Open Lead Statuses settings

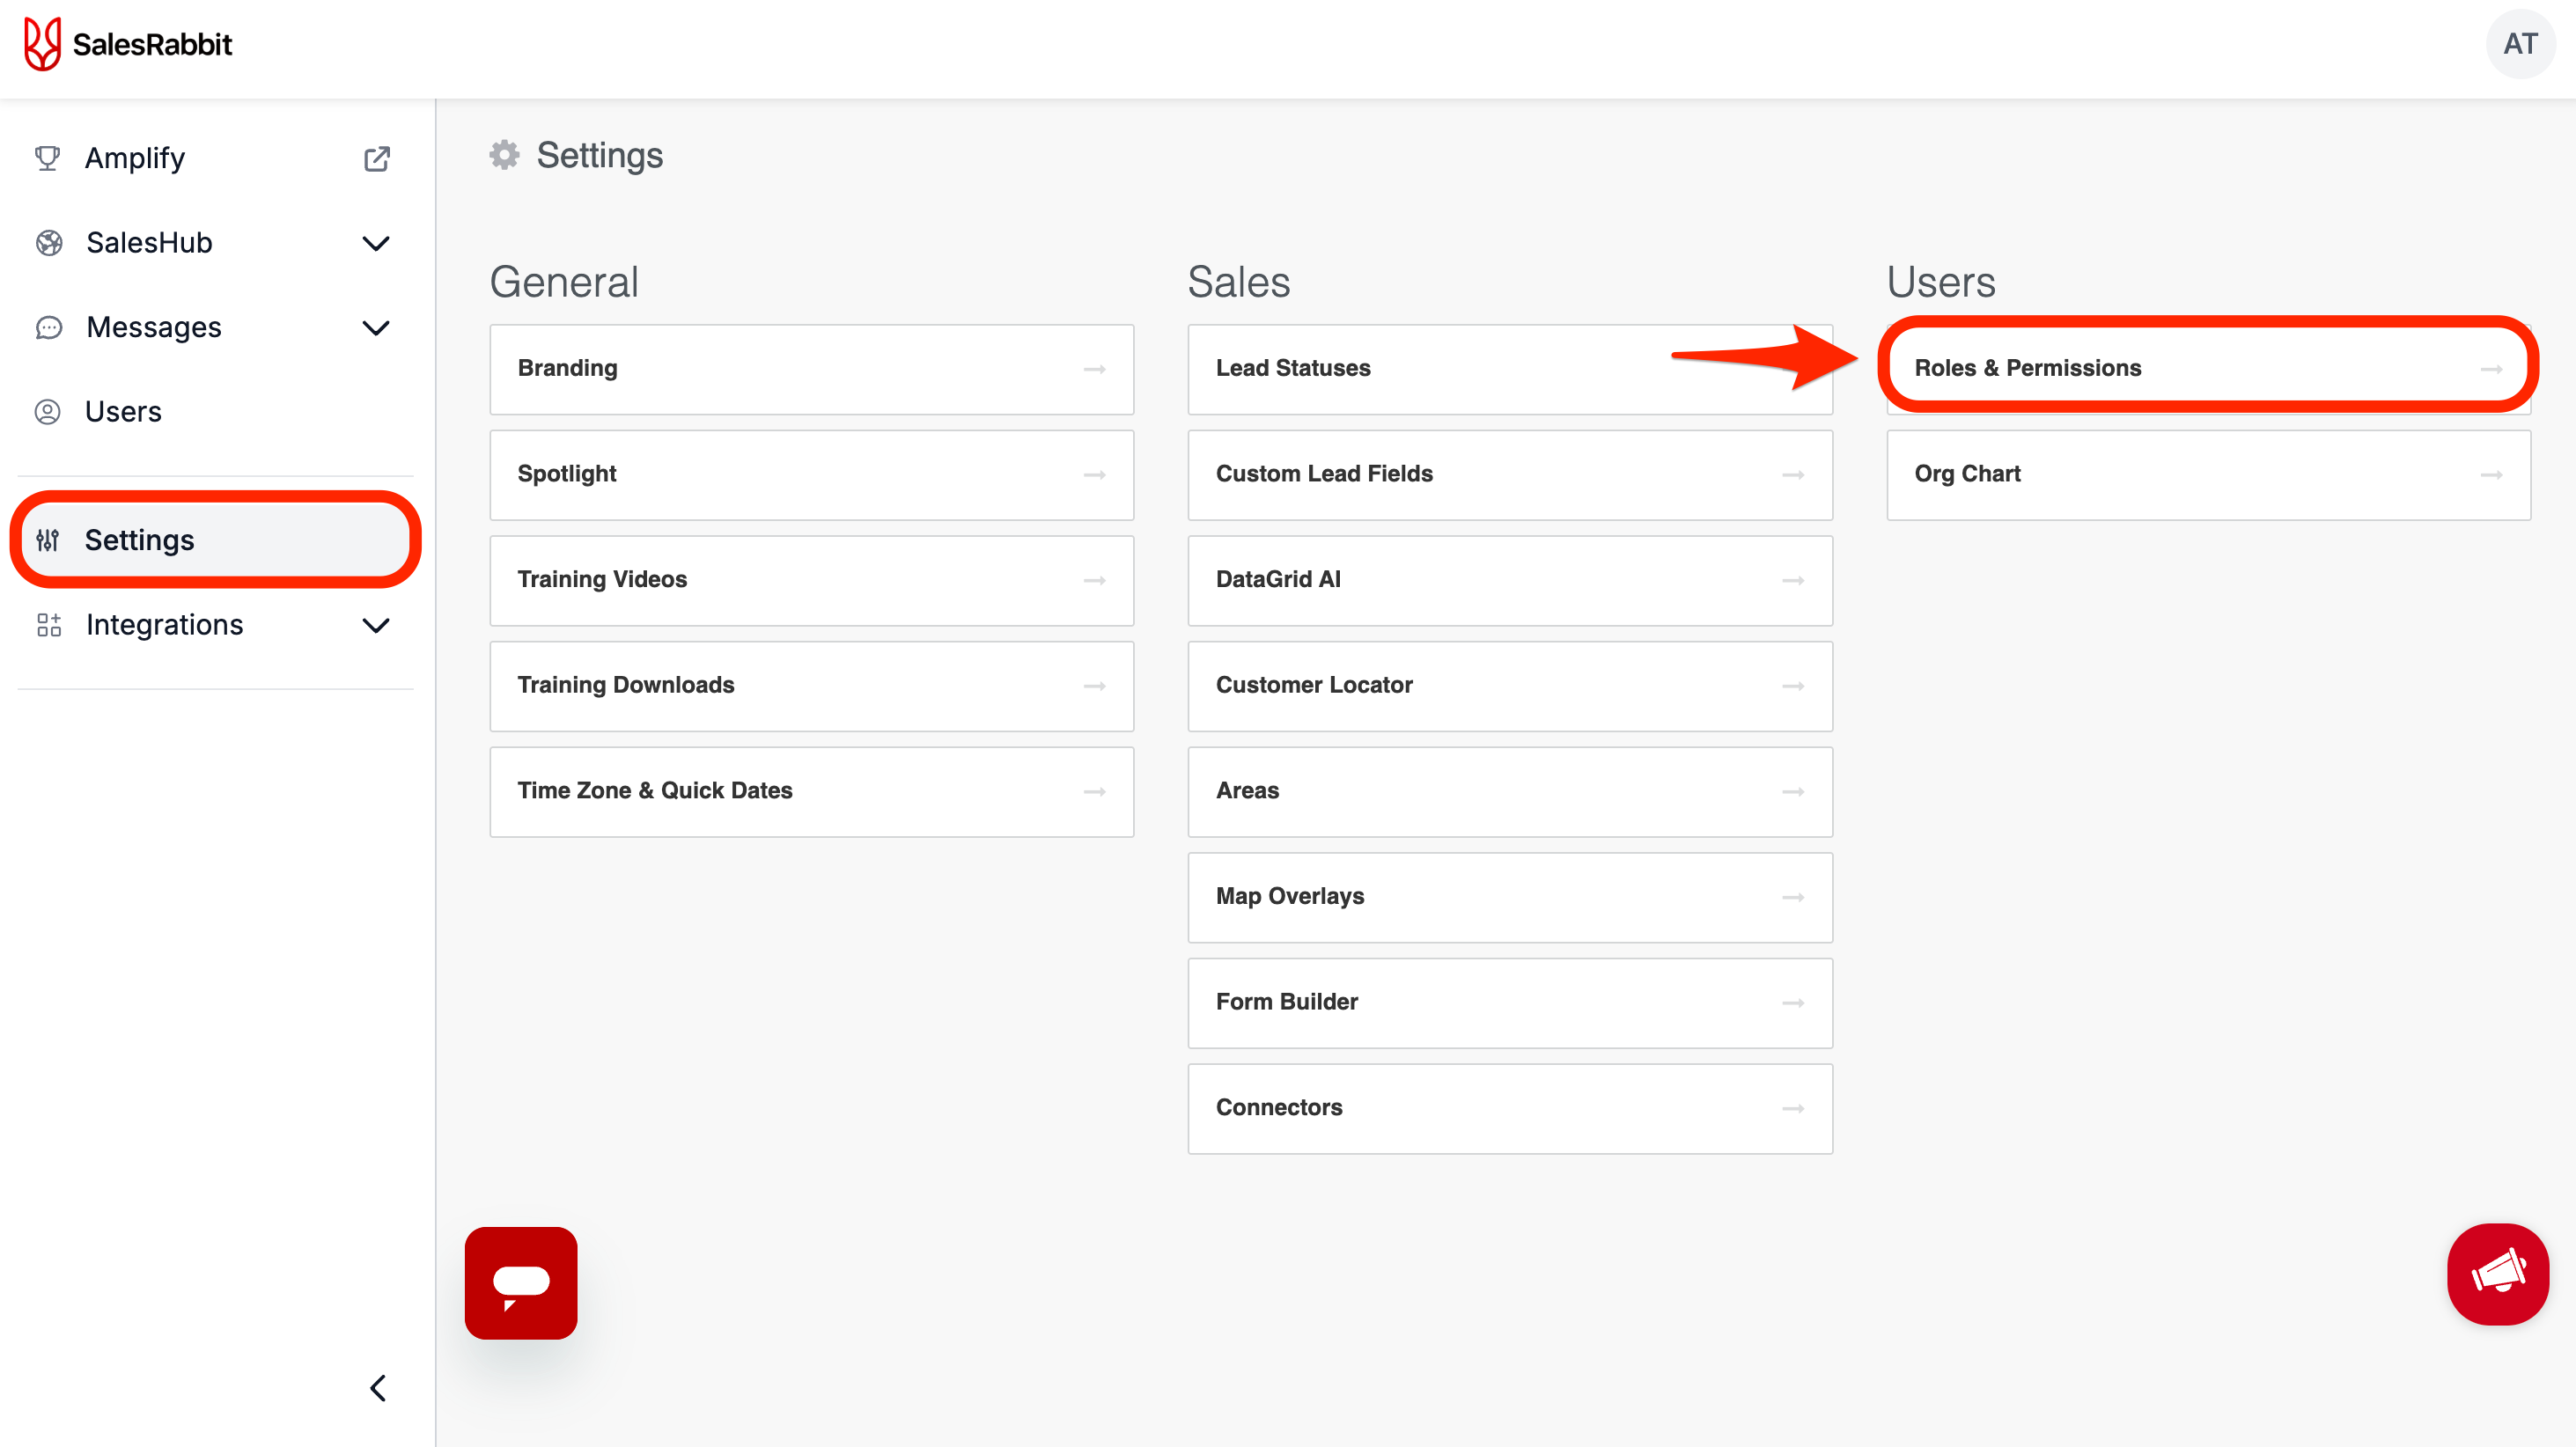pos(1510,369)
